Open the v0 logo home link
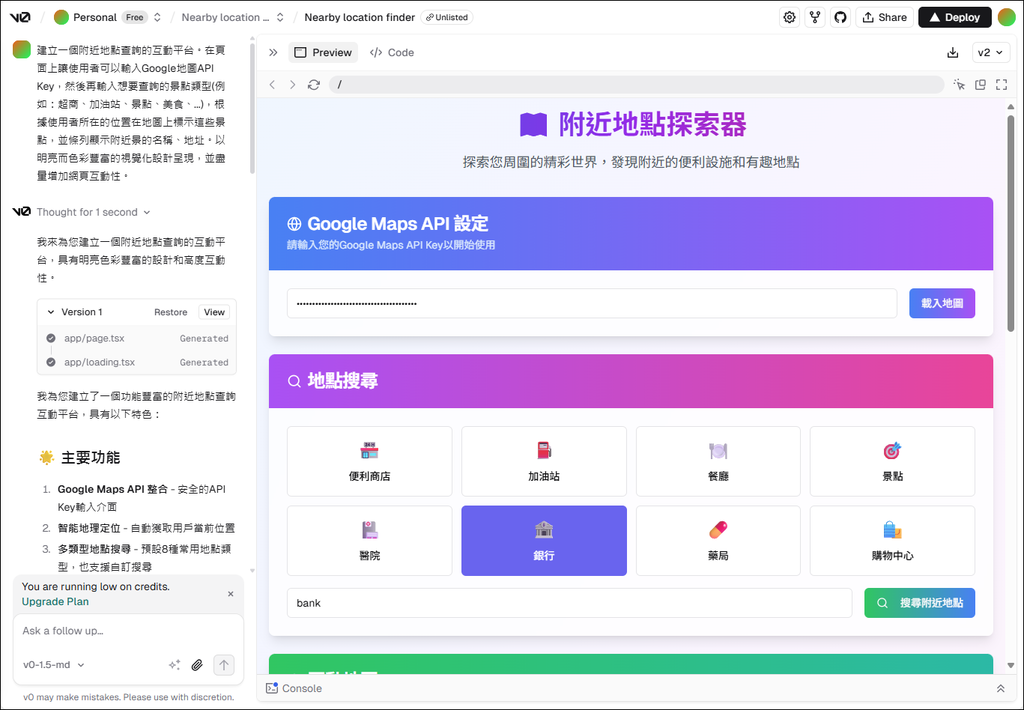The height and width of the screenshot is (710, 1024). pos(20,17)
